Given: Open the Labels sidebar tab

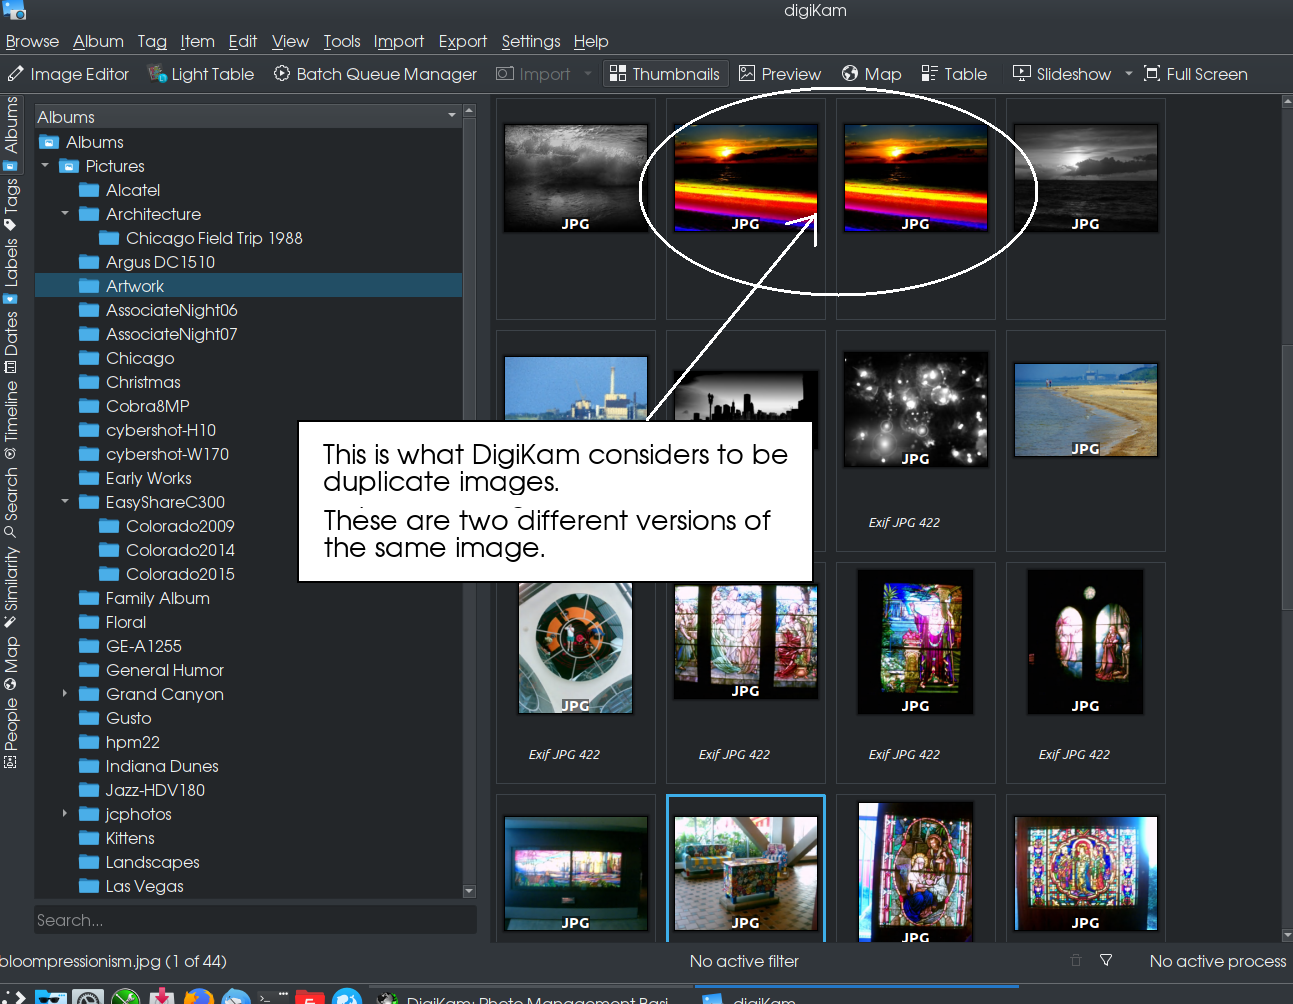Looking at the screenshot, I should (11, 271).
